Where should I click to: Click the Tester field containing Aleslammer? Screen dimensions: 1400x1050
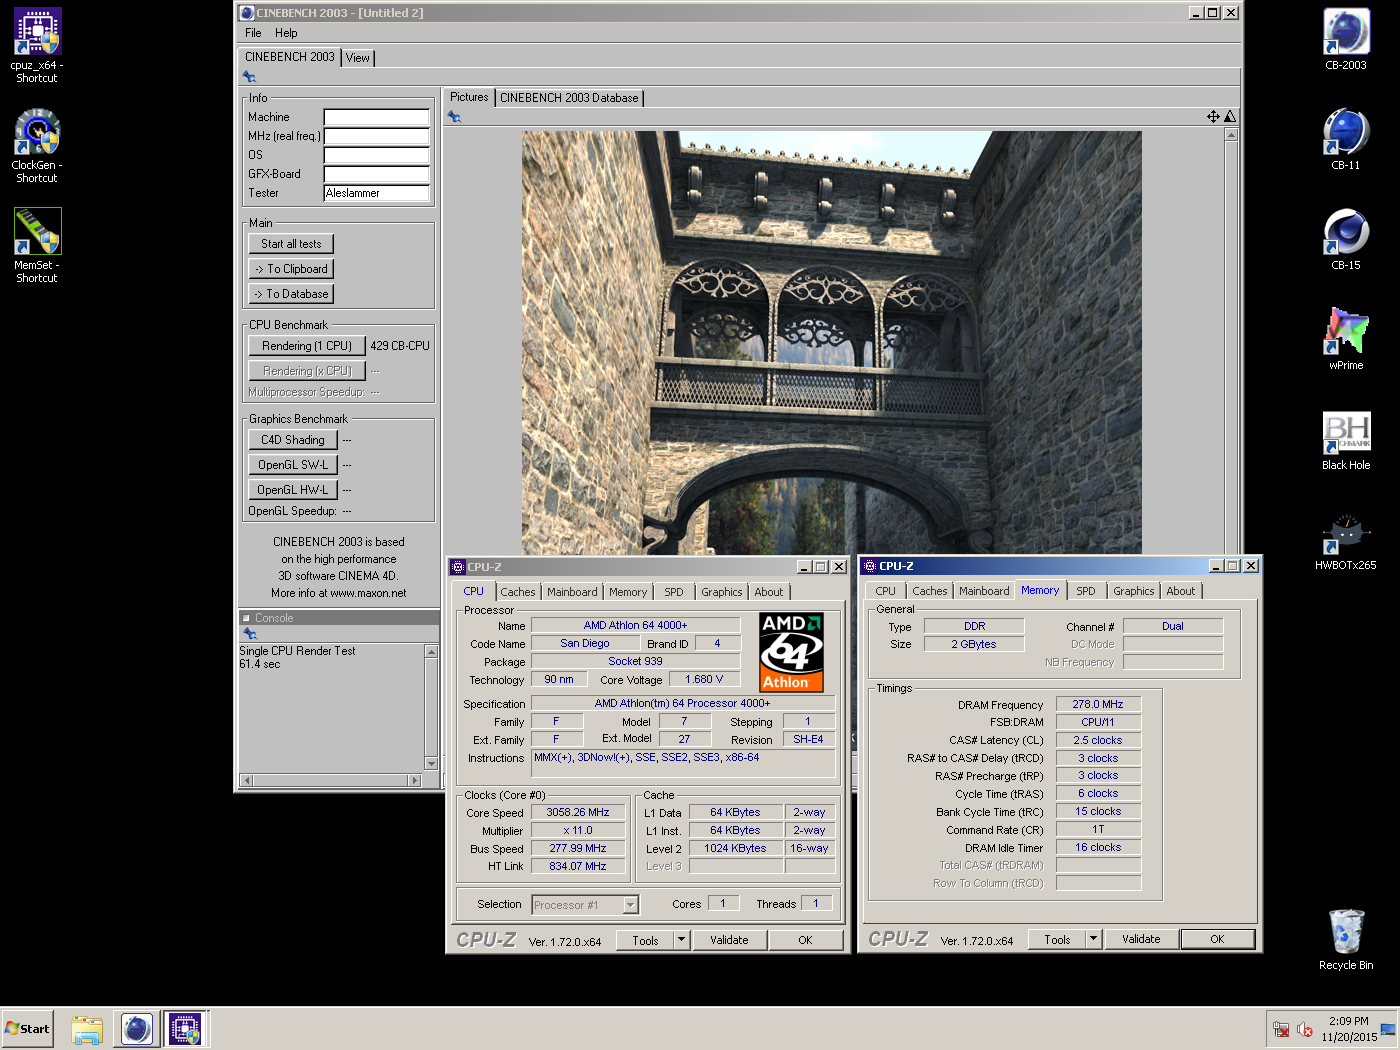click(377, 193)
